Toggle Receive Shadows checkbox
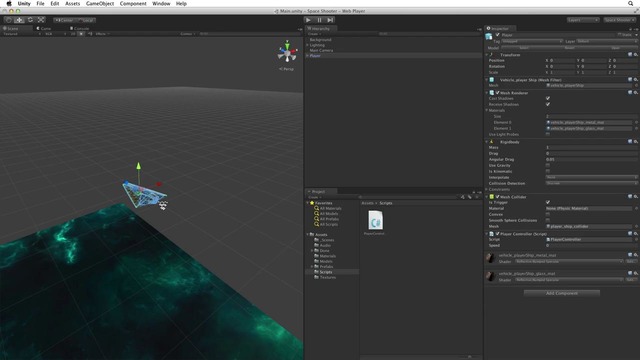This screenshot has height=360, width=640. click(x=548, y=104)
